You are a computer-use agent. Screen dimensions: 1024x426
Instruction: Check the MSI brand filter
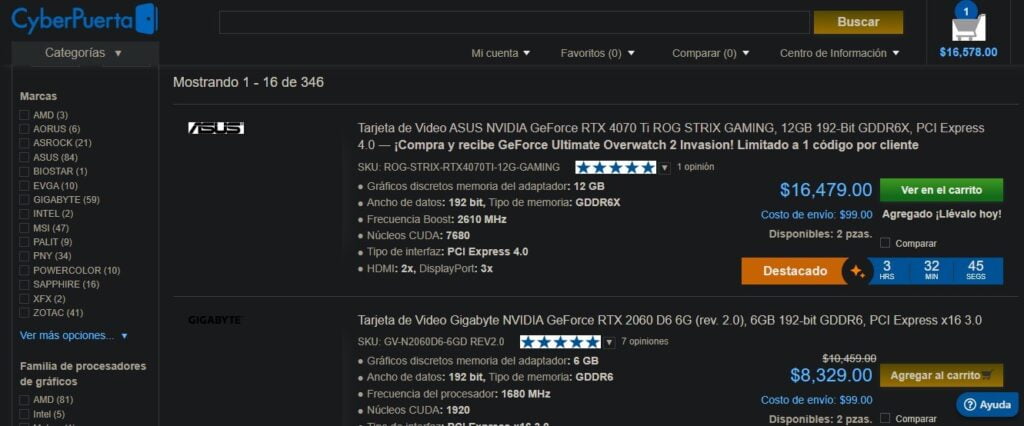[x=24, y=228]
